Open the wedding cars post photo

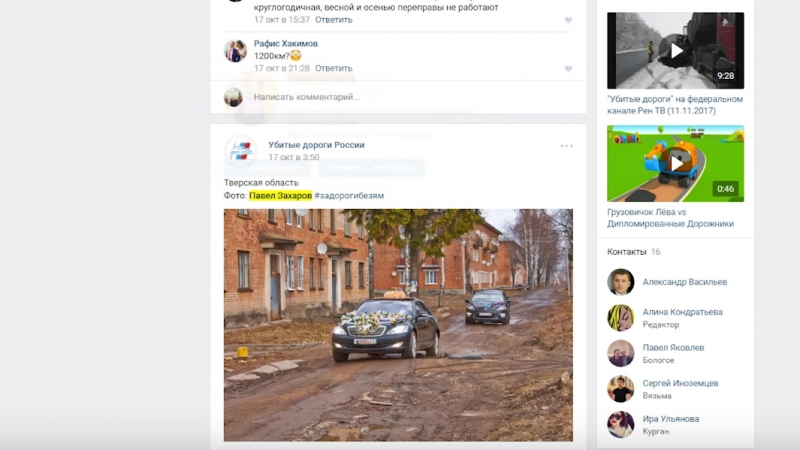[398, 324]
